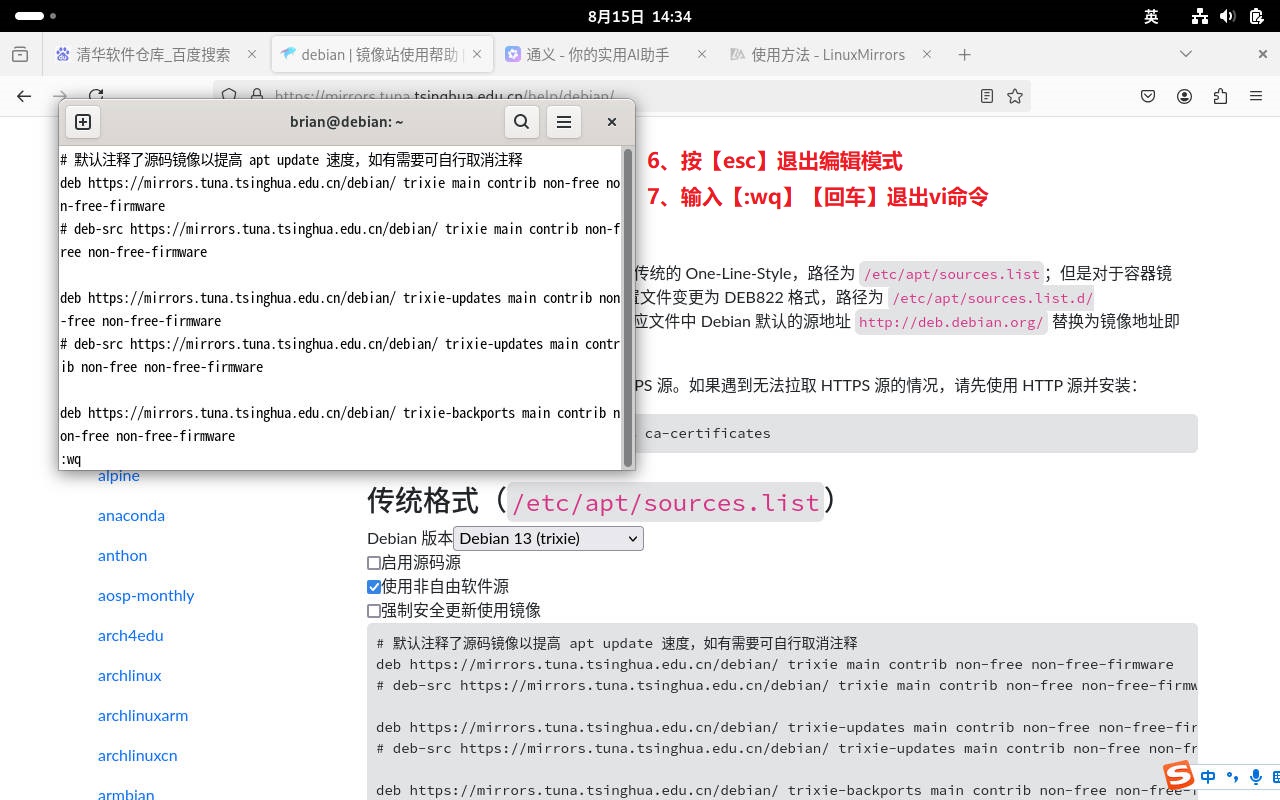
Task: Uncheck 使用非自由软件源 checkbox
Action: coord(374,587)
